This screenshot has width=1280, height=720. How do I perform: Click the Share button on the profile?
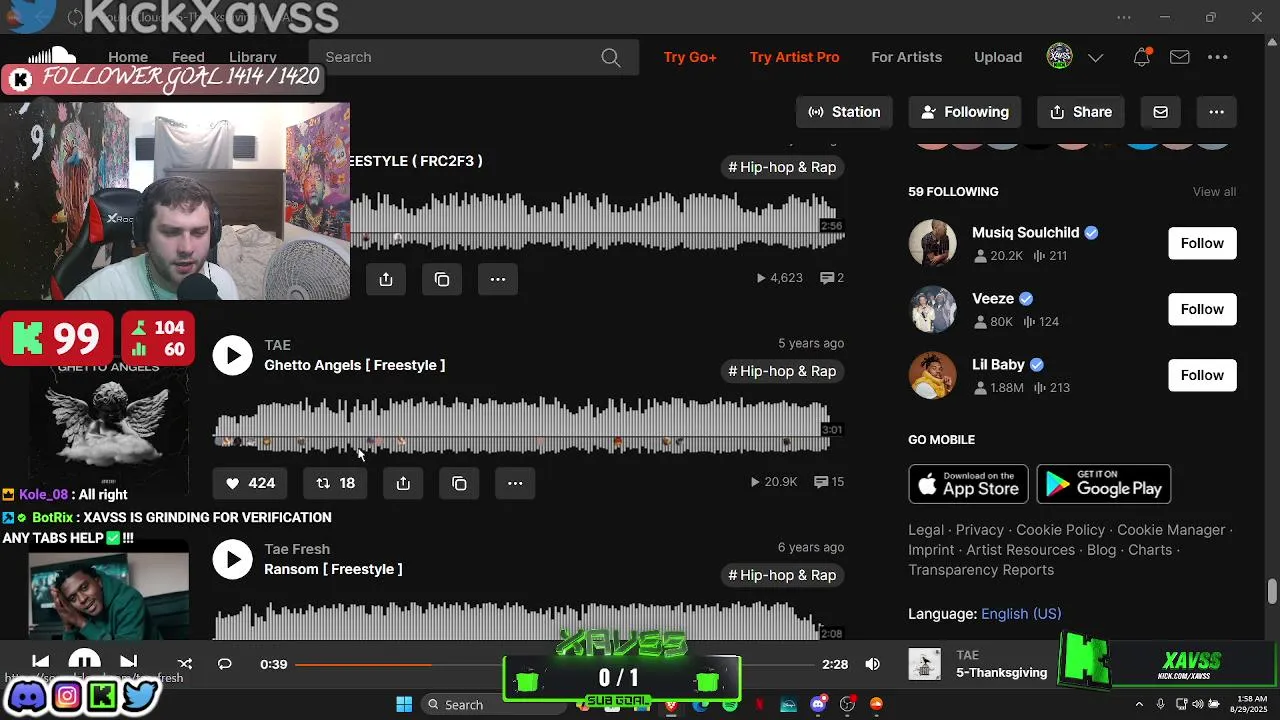pyautogui.click(x=1080, y=112)
